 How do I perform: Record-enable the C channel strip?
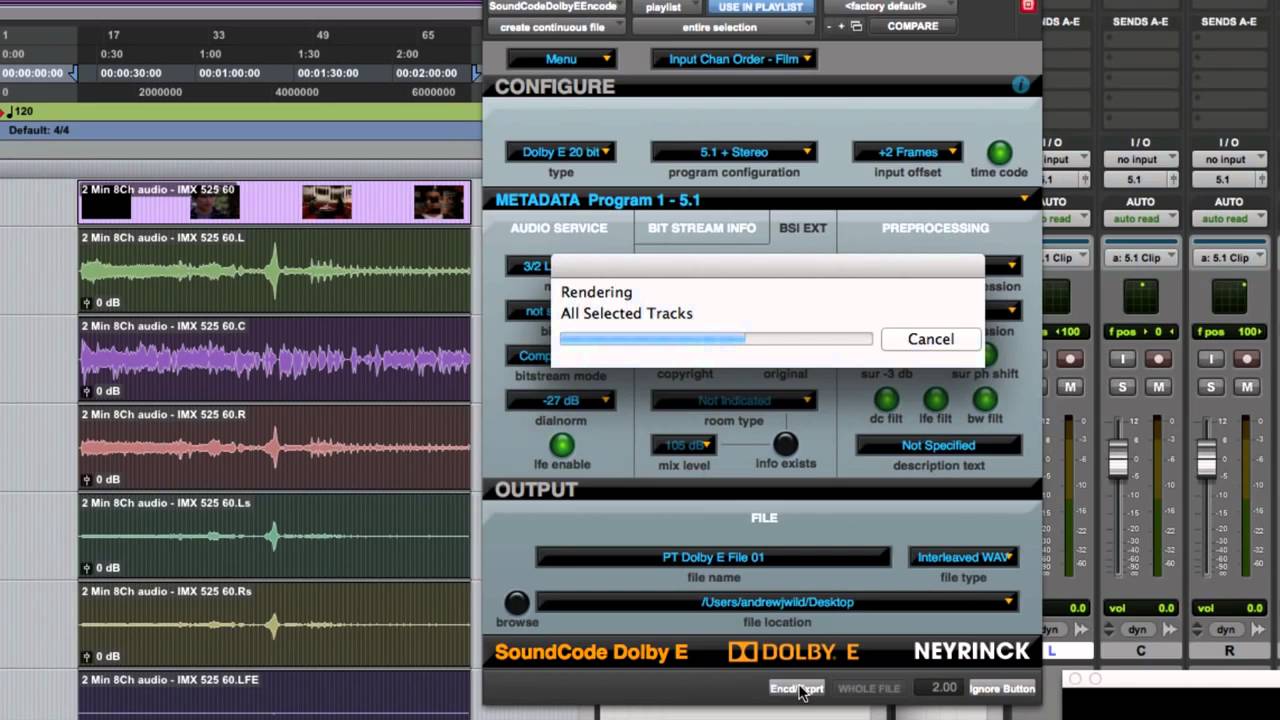[1159, 359]
